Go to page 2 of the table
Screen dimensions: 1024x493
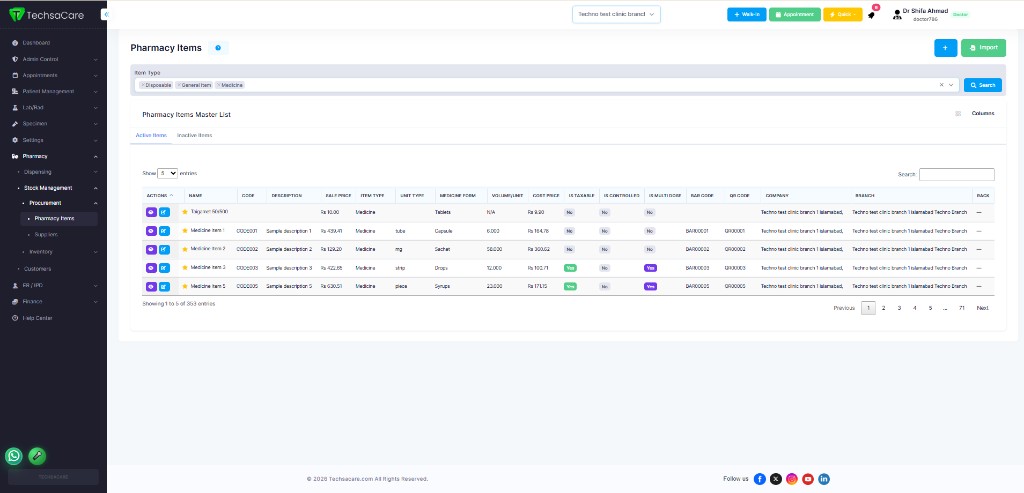pos(884,308)
